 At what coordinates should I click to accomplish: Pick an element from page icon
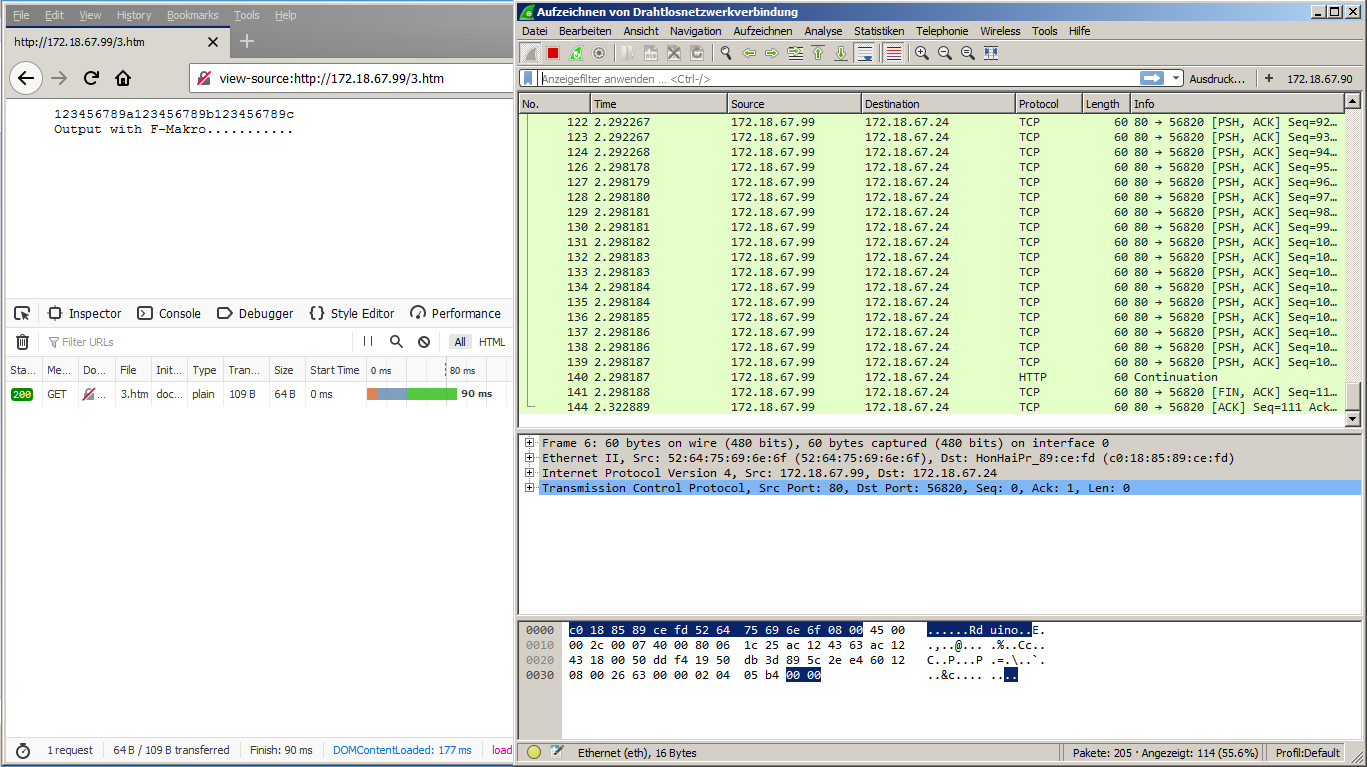(x=22, y=313)
